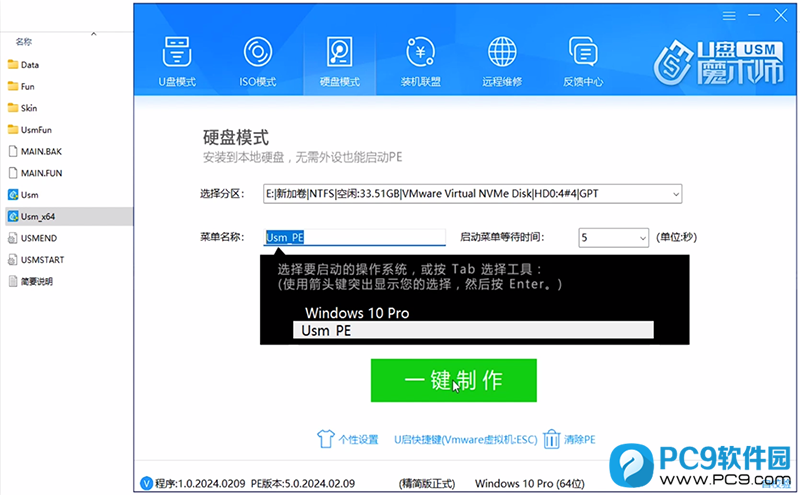Open 反馈中心 section

pos(583,62)
